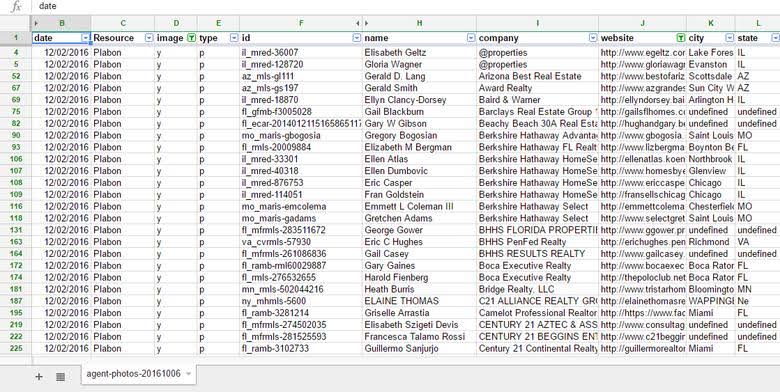
Task: Select cell Eric Casper
Action: [419, 183]
